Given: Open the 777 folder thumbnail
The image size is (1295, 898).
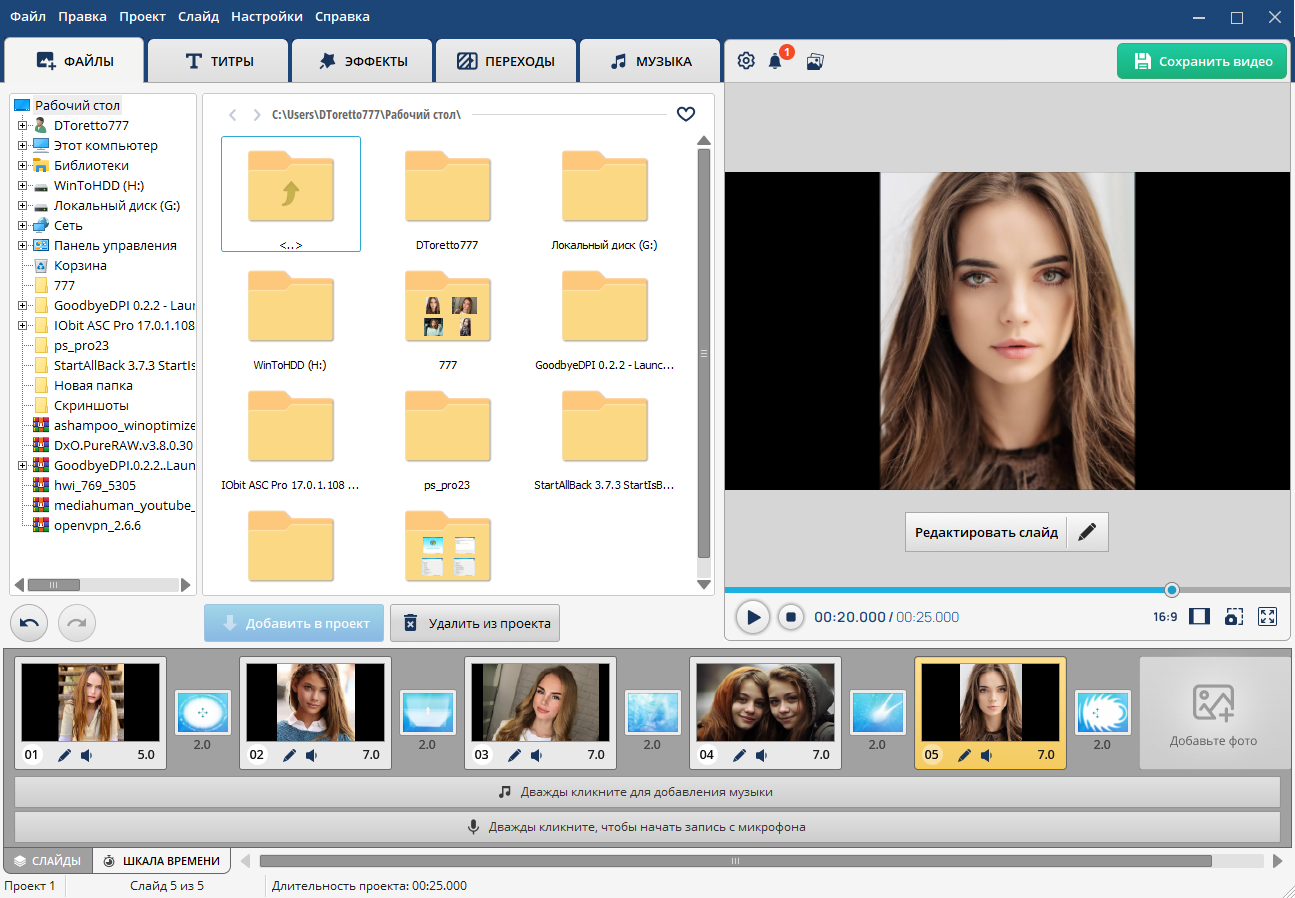Looking at the screenshot, I should click(x=447, y=307).
